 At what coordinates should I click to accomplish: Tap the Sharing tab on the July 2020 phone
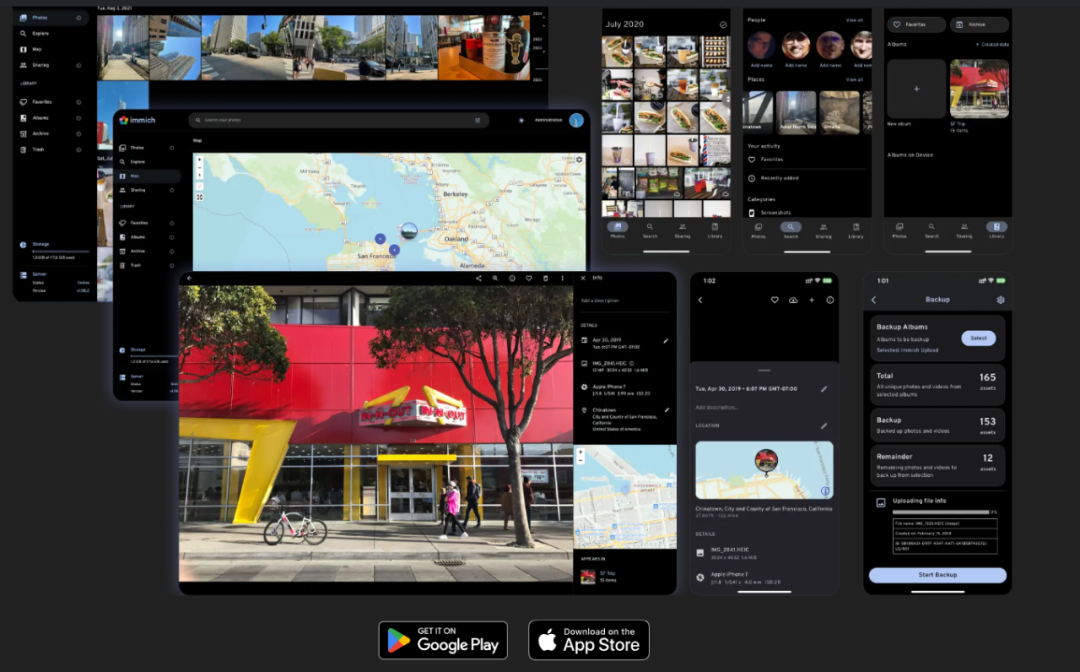[683, 230]
